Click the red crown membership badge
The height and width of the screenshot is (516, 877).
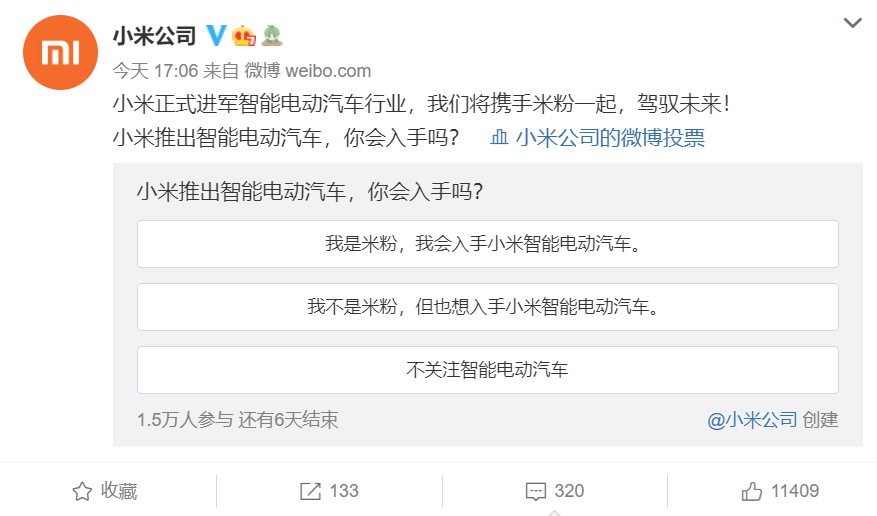tap(244, 37)
